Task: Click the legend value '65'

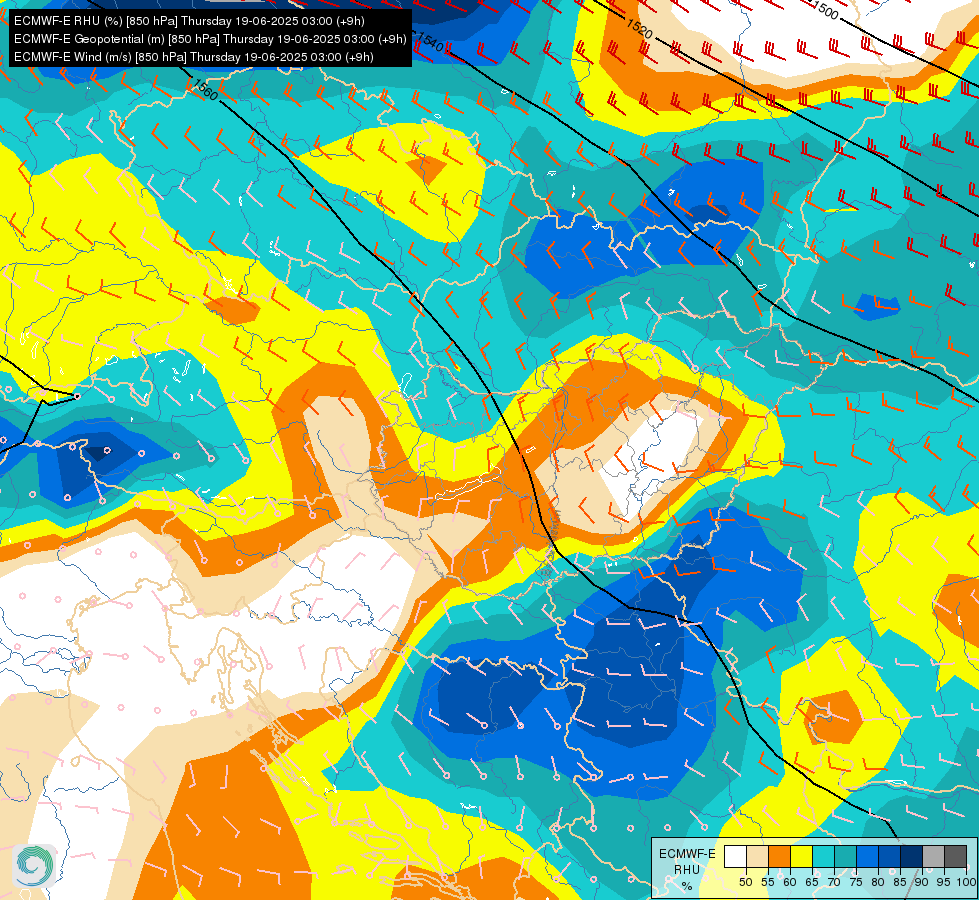Action: 812,882
